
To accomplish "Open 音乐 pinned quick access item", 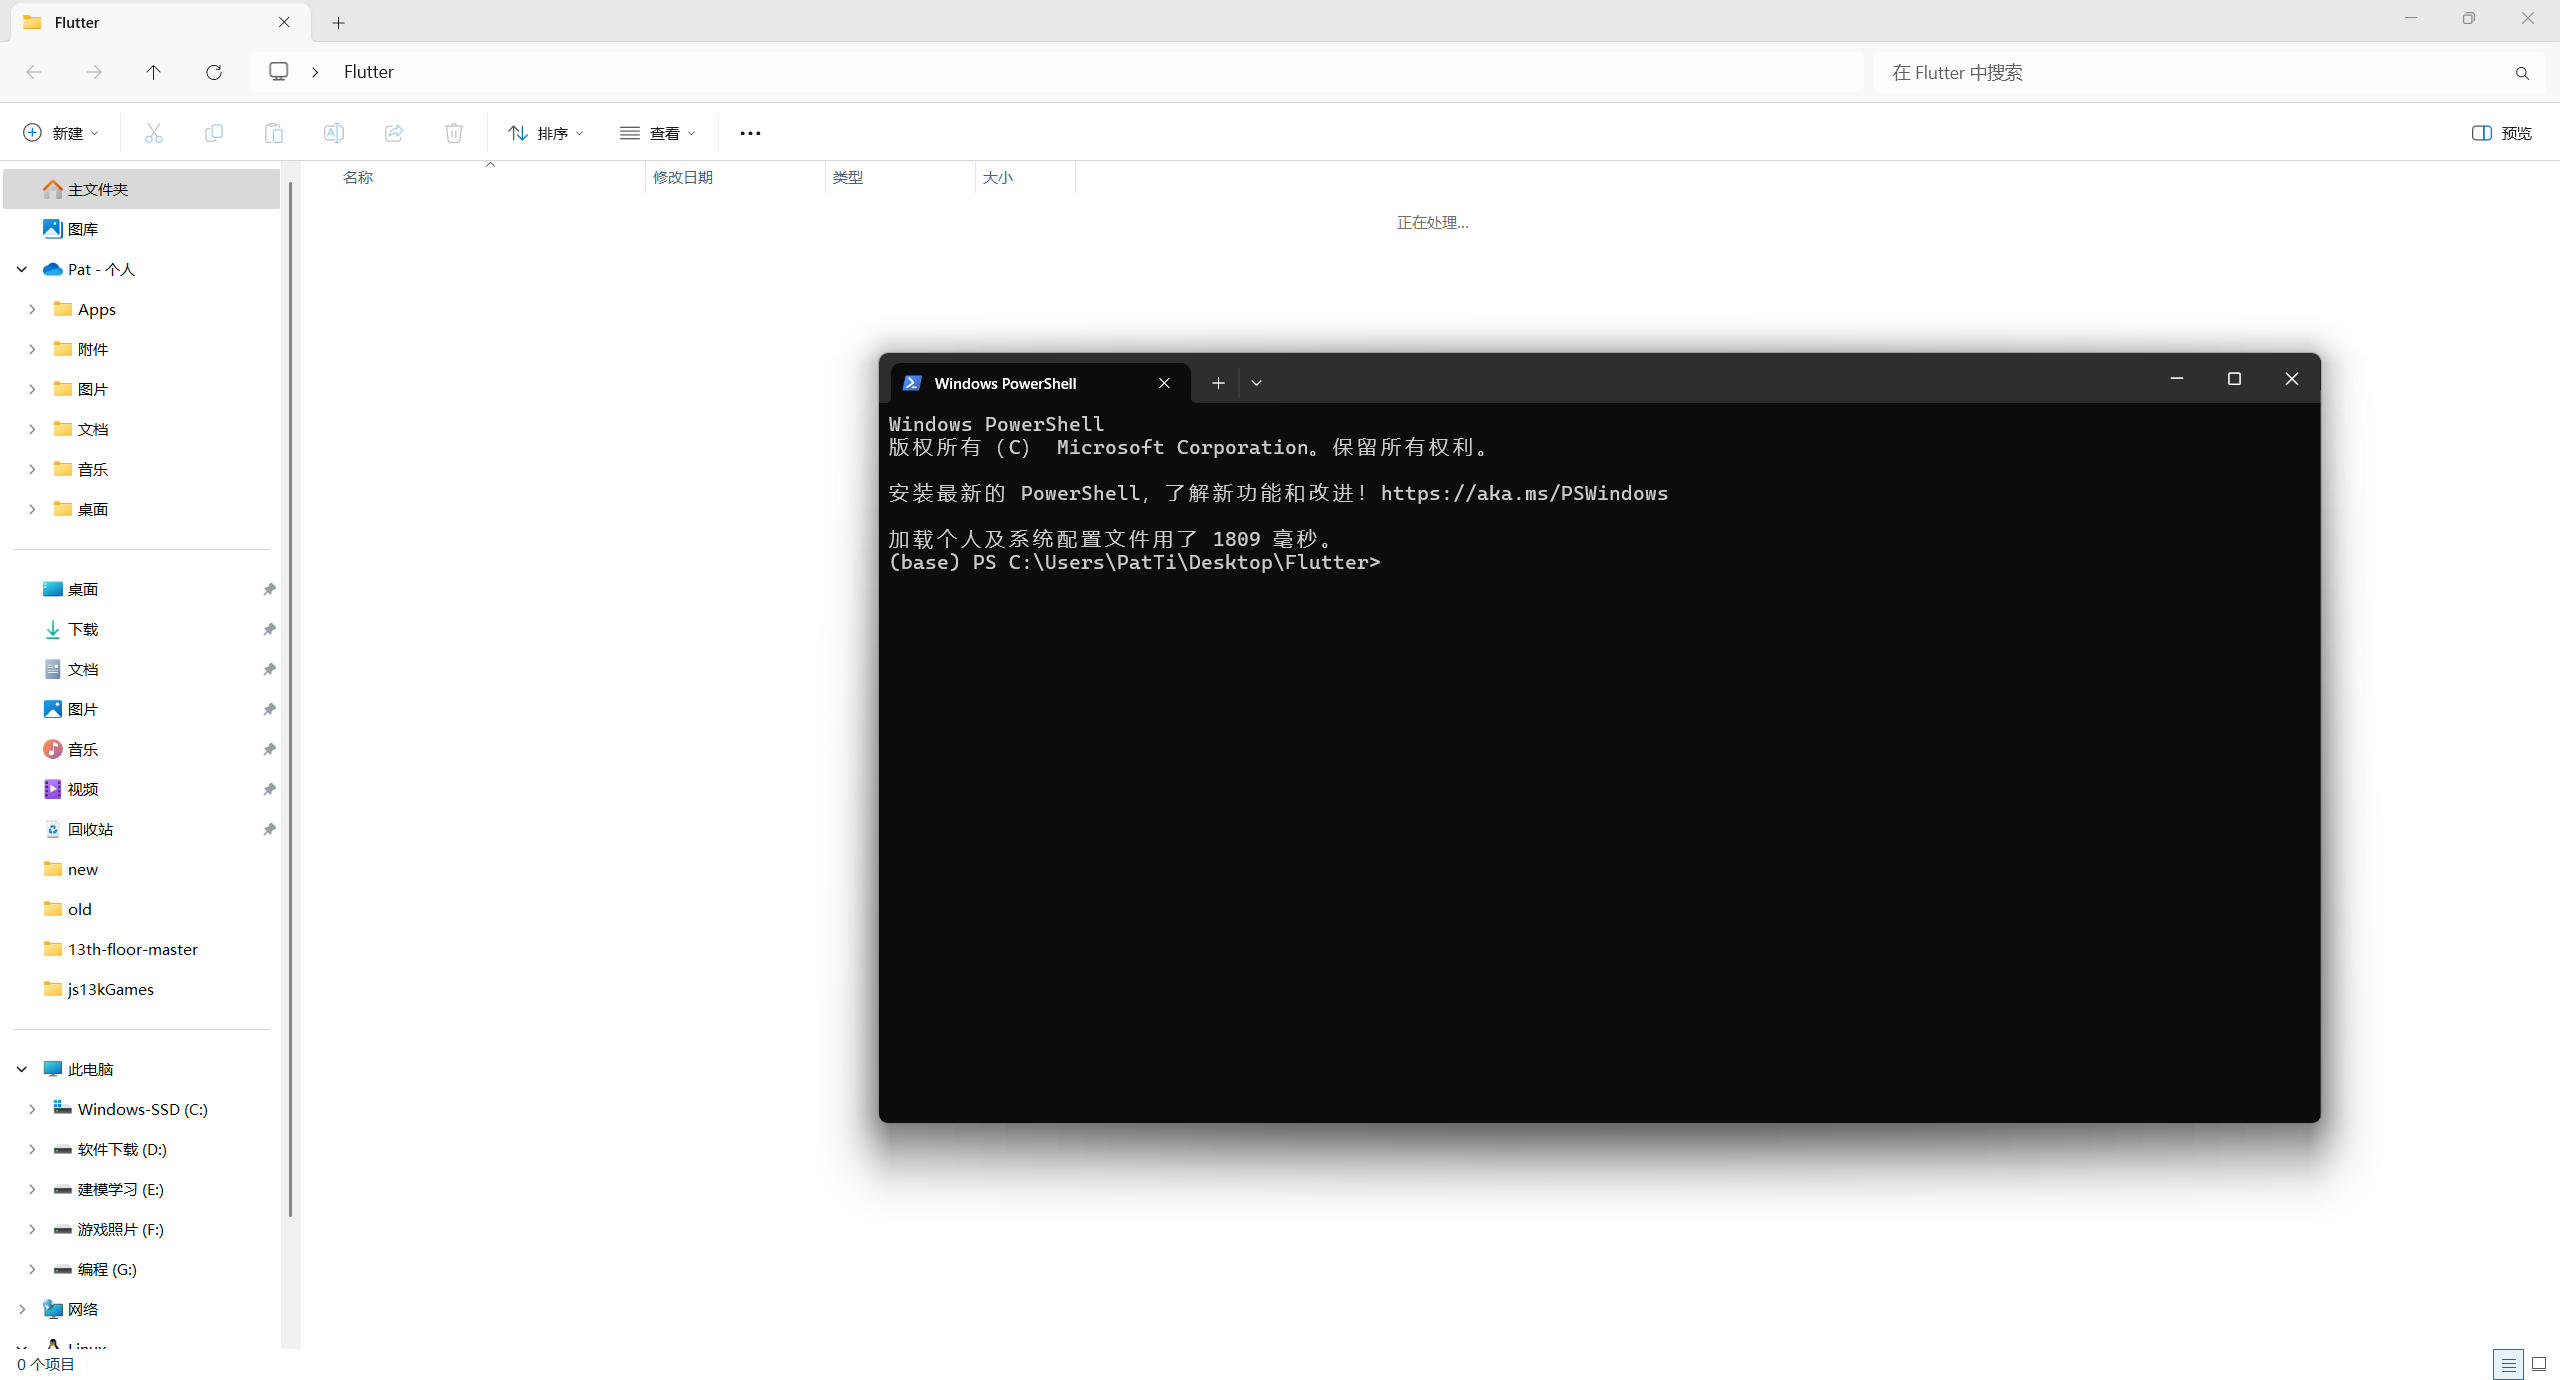I will pos(83,749).
